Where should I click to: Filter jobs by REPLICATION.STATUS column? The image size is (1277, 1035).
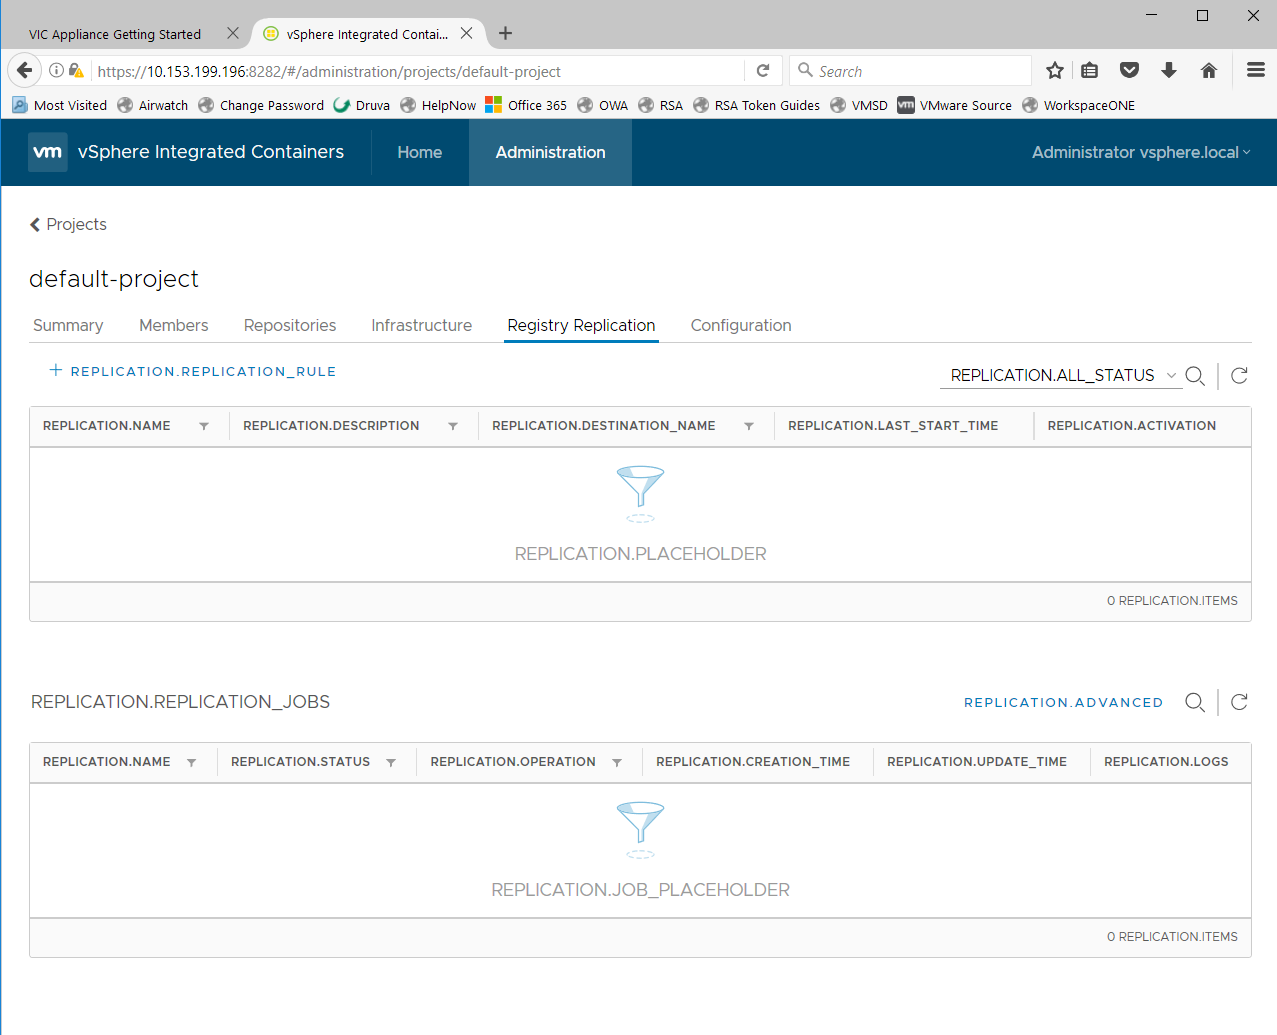click(x=391, y=762)
